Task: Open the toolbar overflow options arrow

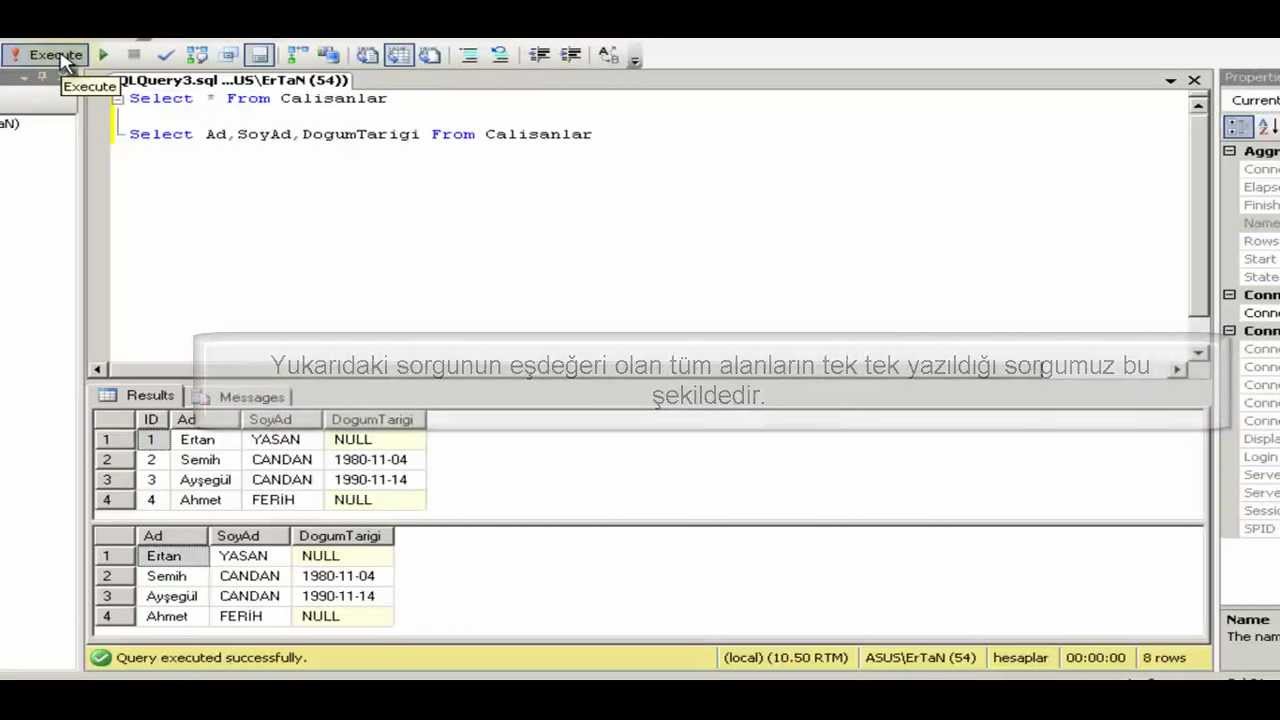Action: (635, 59)
